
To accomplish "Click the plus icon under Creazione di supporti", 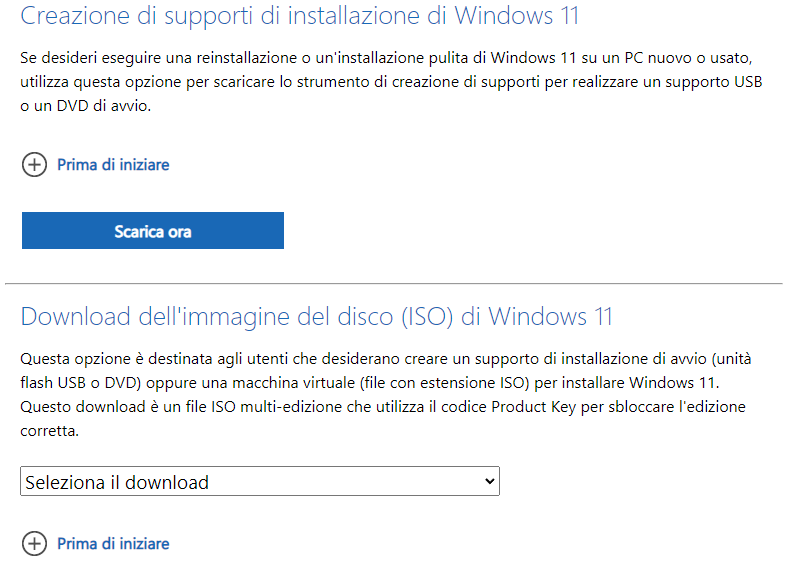I will 34,165.
